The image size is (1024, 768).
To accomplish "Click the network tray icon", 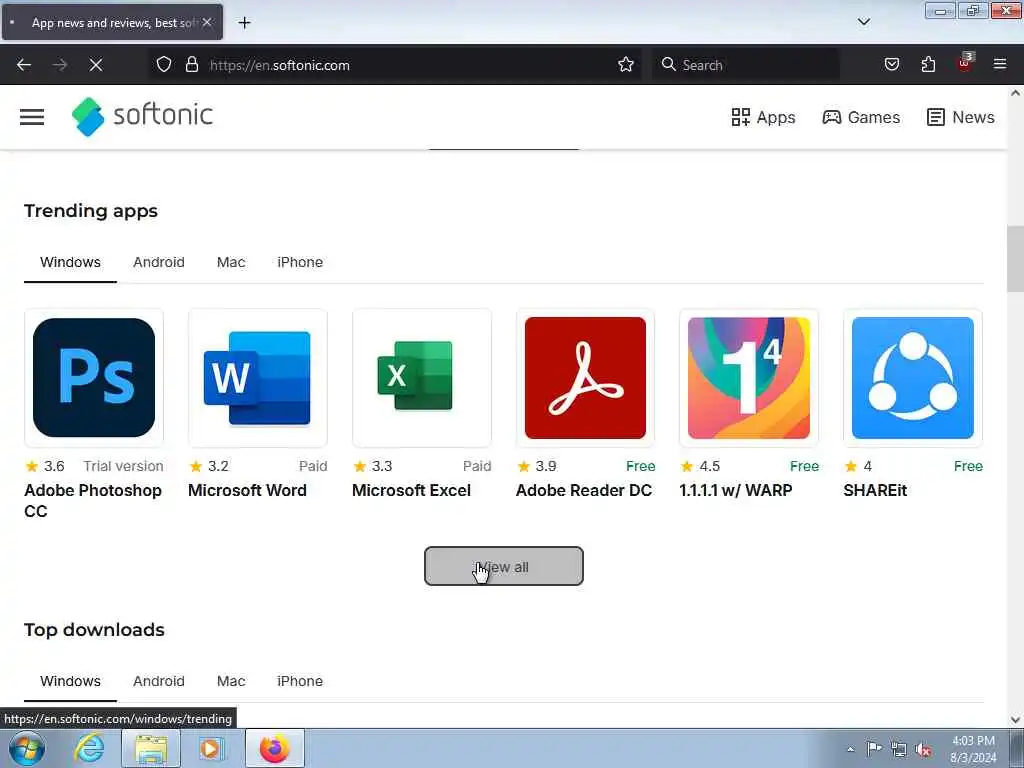I will 899,749.
